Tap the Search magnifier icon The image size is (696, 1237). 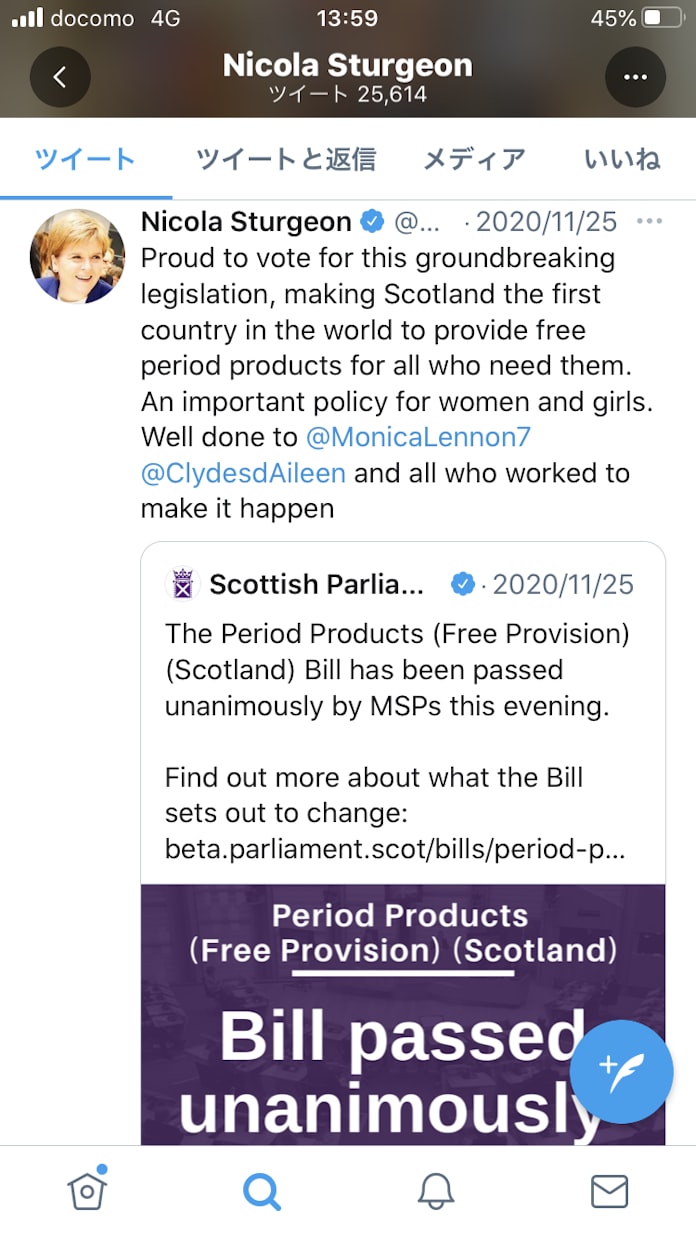coord(261,1191)
